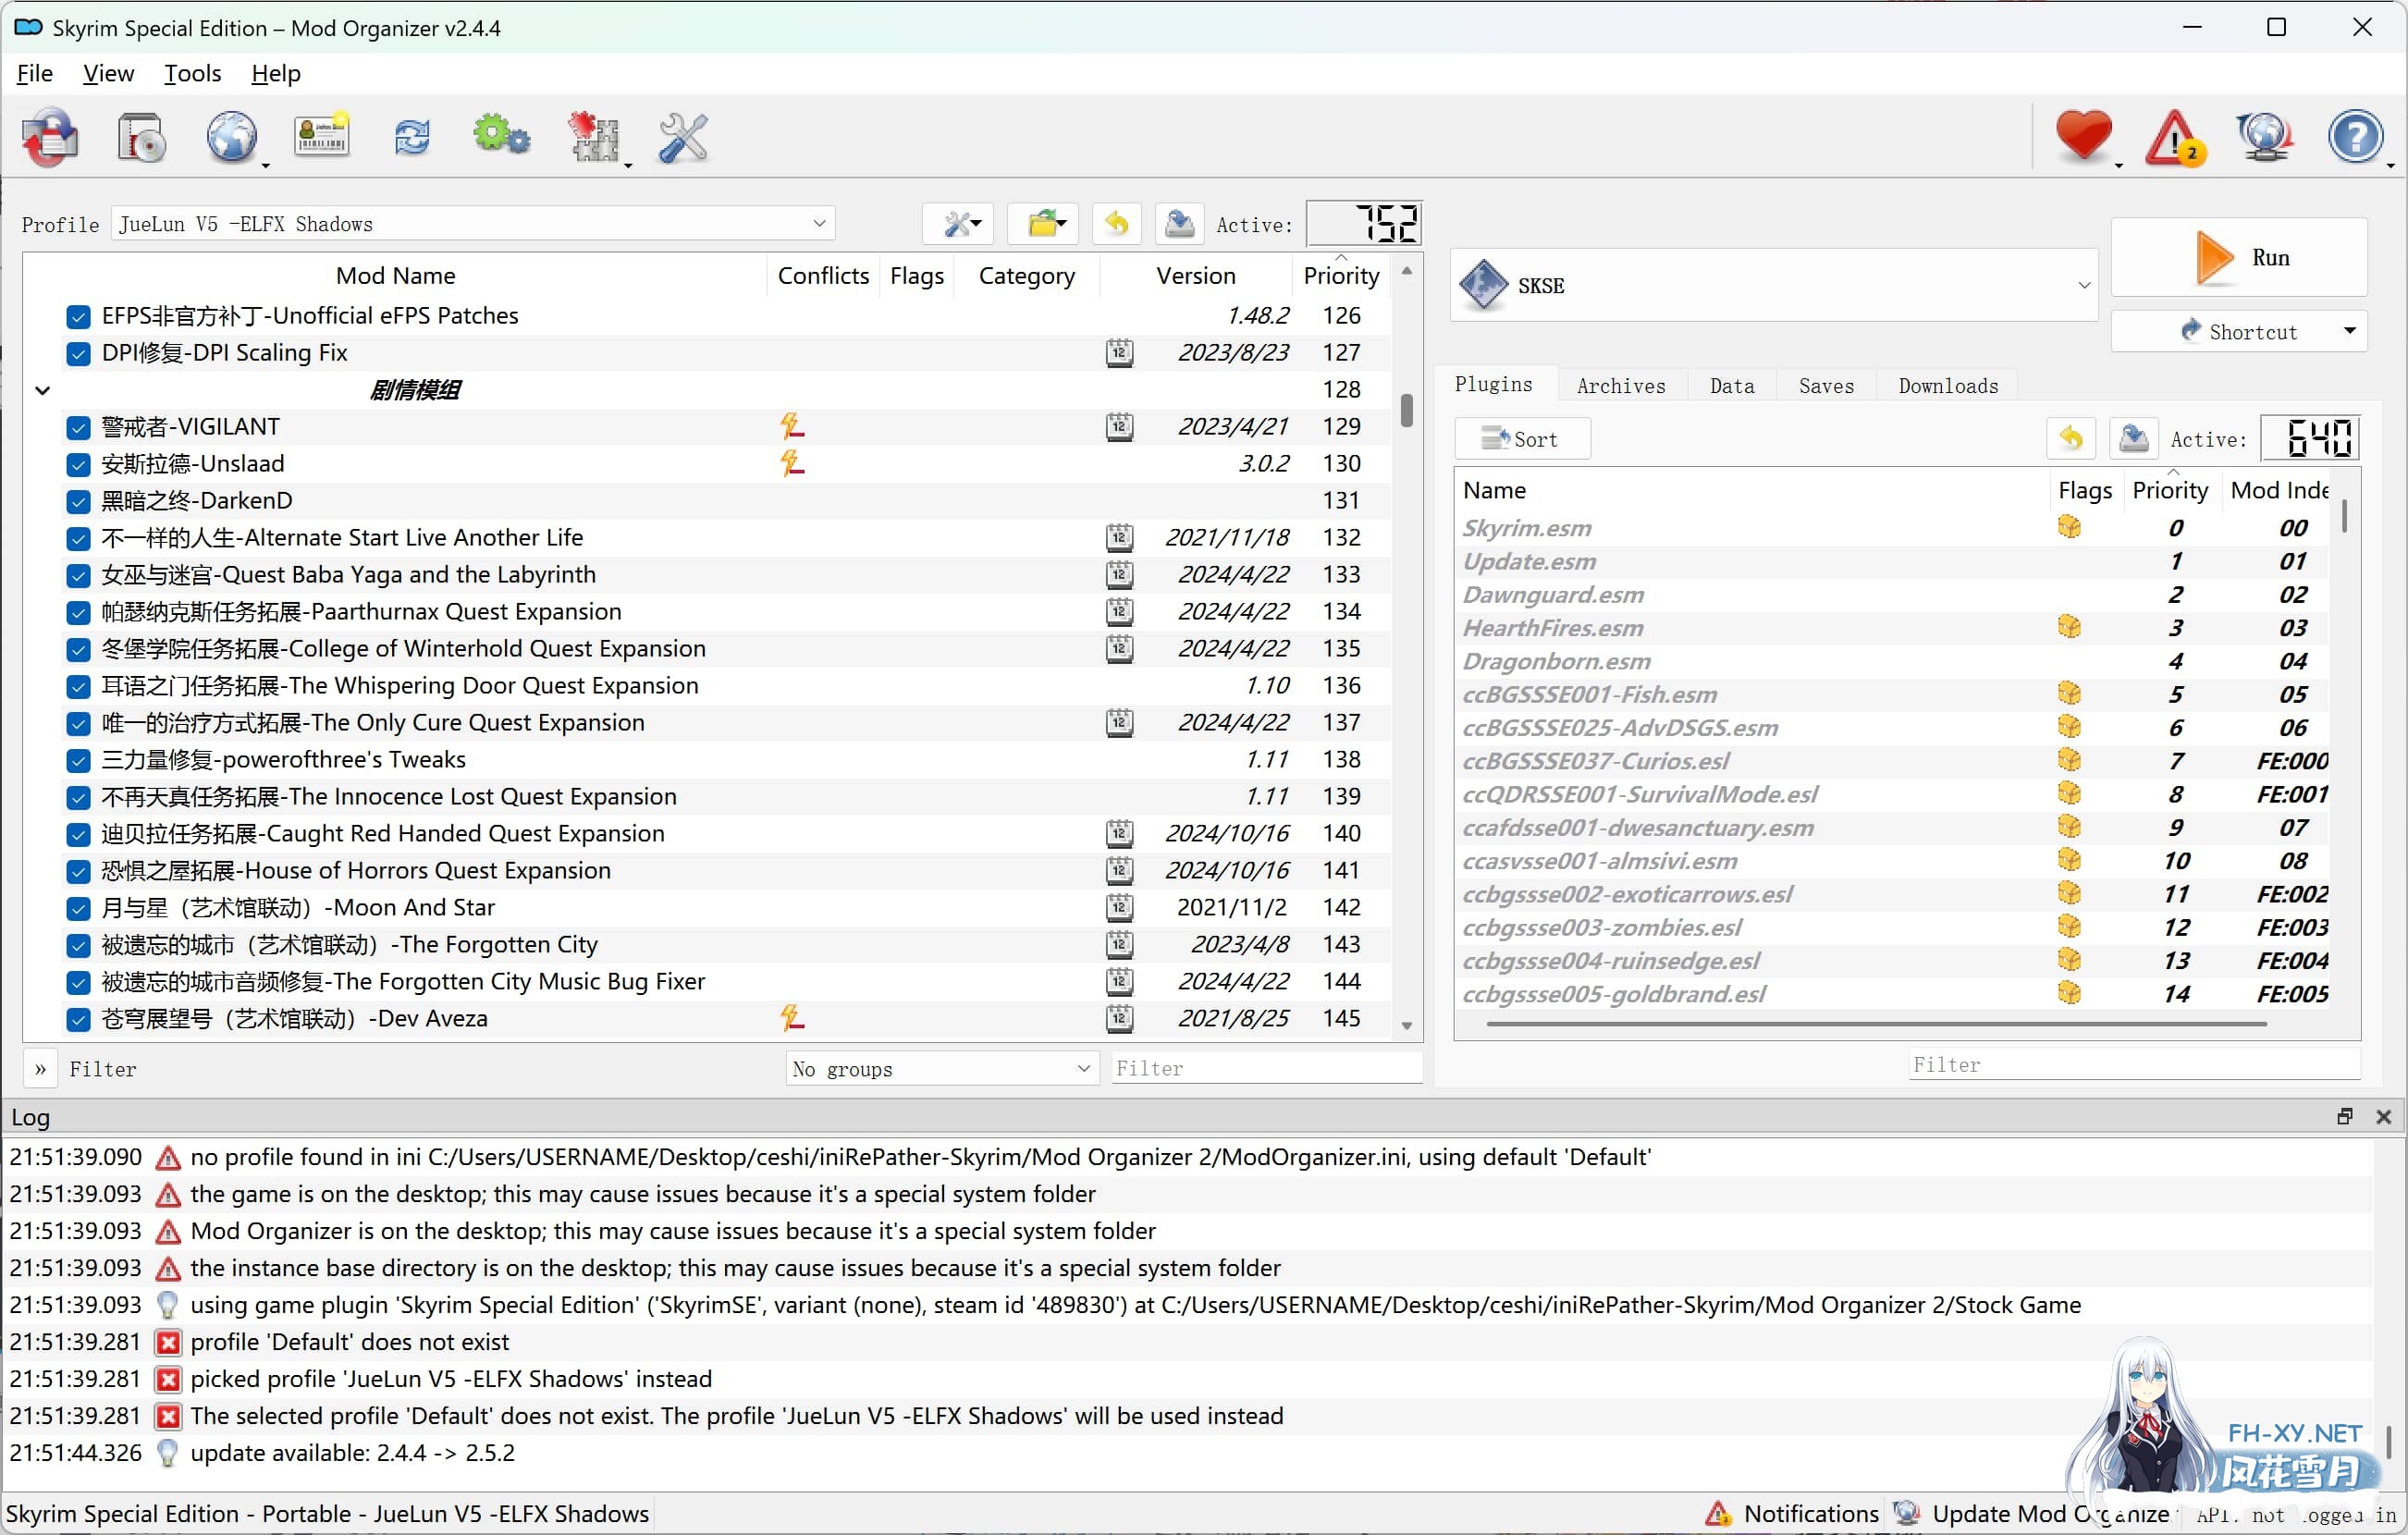Click the Sort plugins button
The image size is (2408, 1535).
click(1521, 439)
